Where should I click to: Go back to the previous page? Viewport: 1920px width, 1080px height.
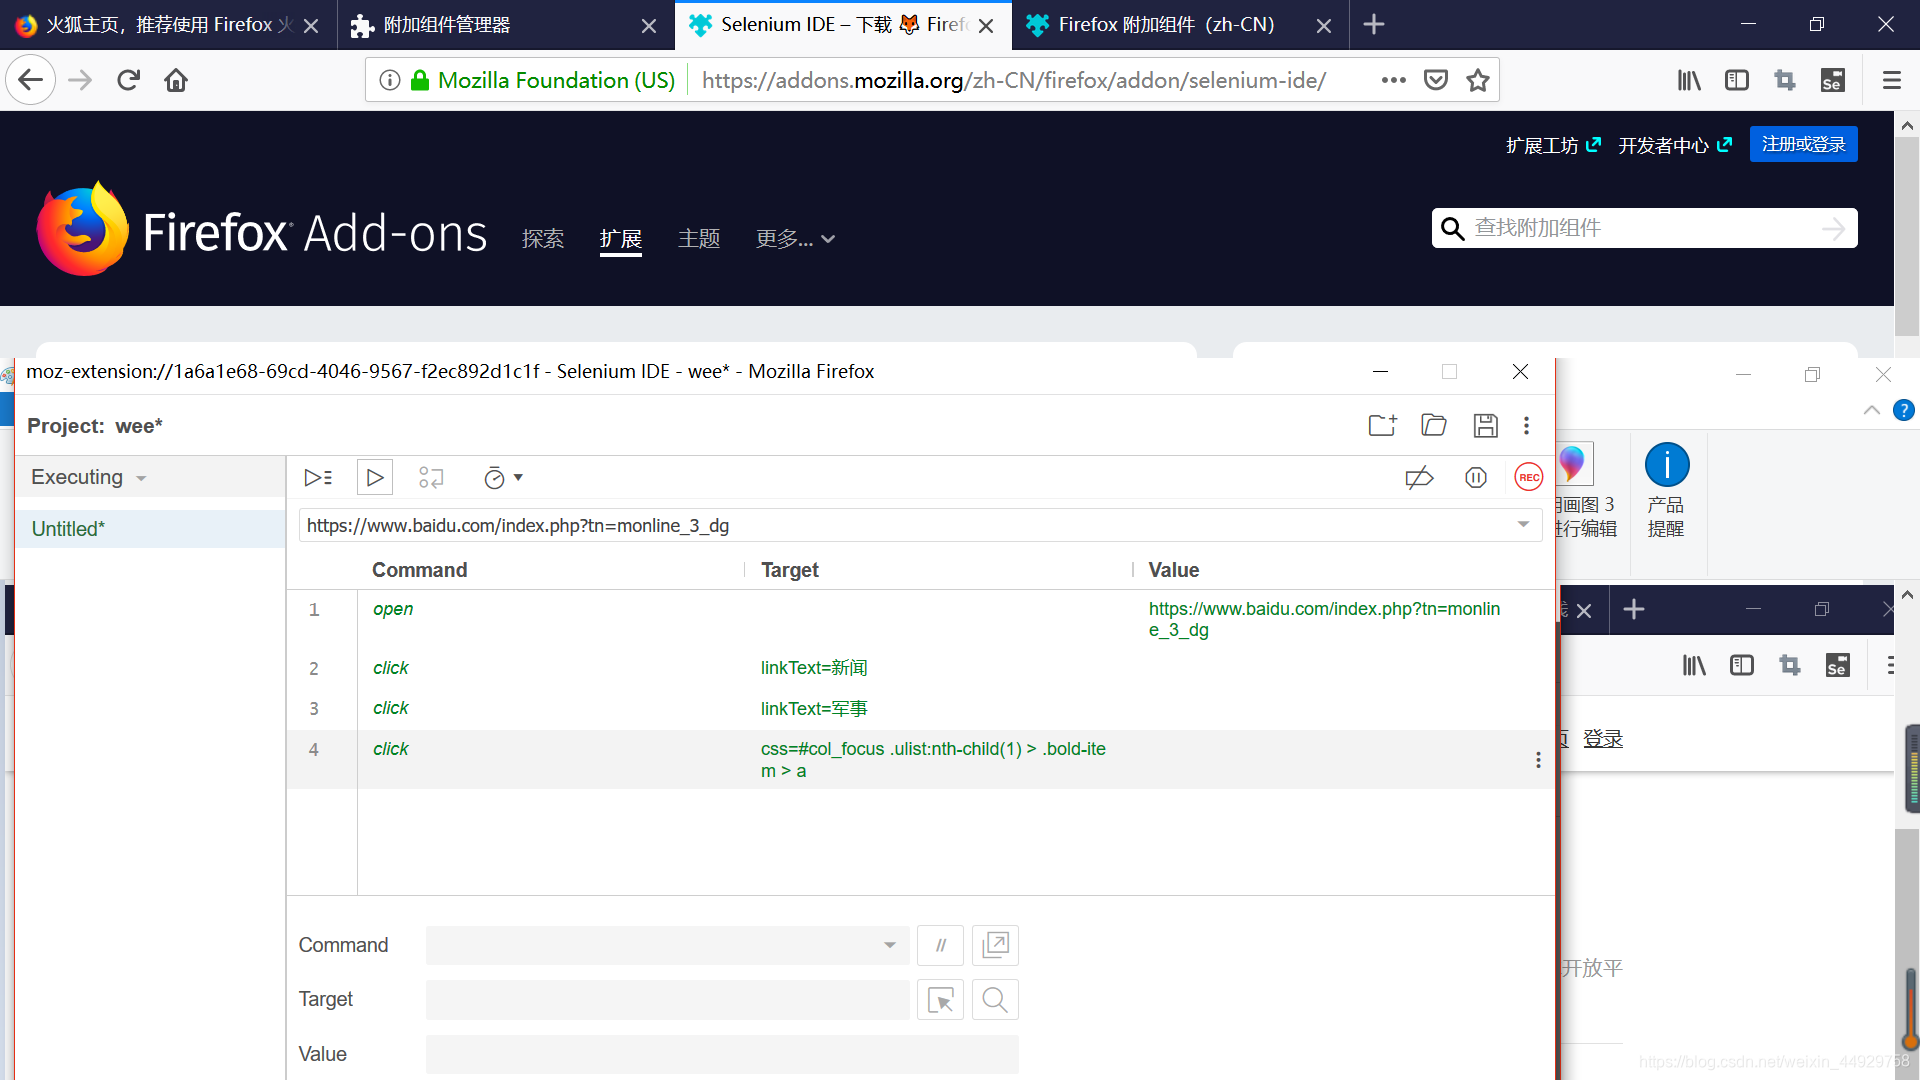30,80
